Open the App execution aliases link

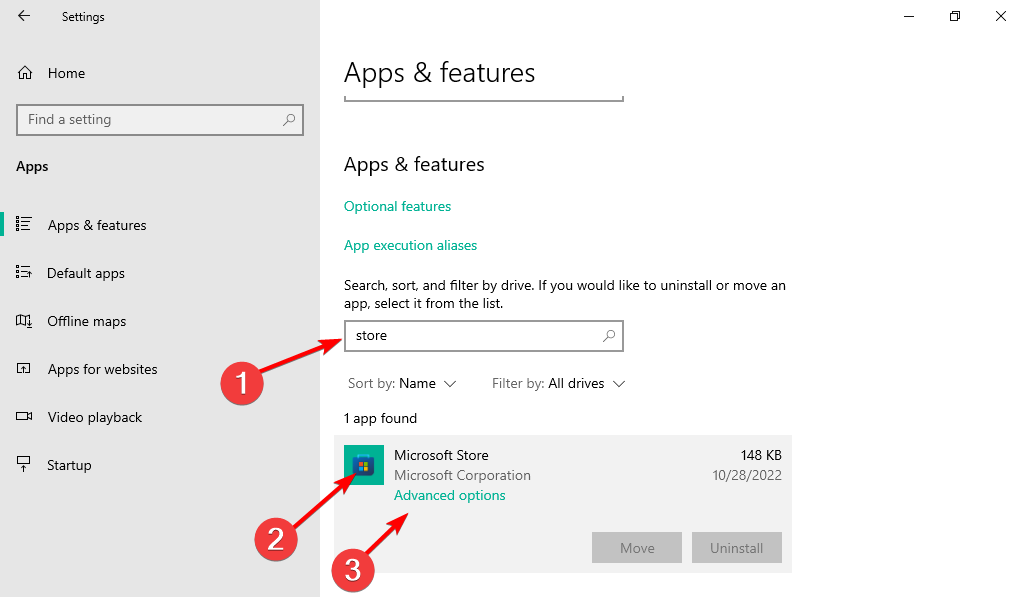click(x=410, y=245)
